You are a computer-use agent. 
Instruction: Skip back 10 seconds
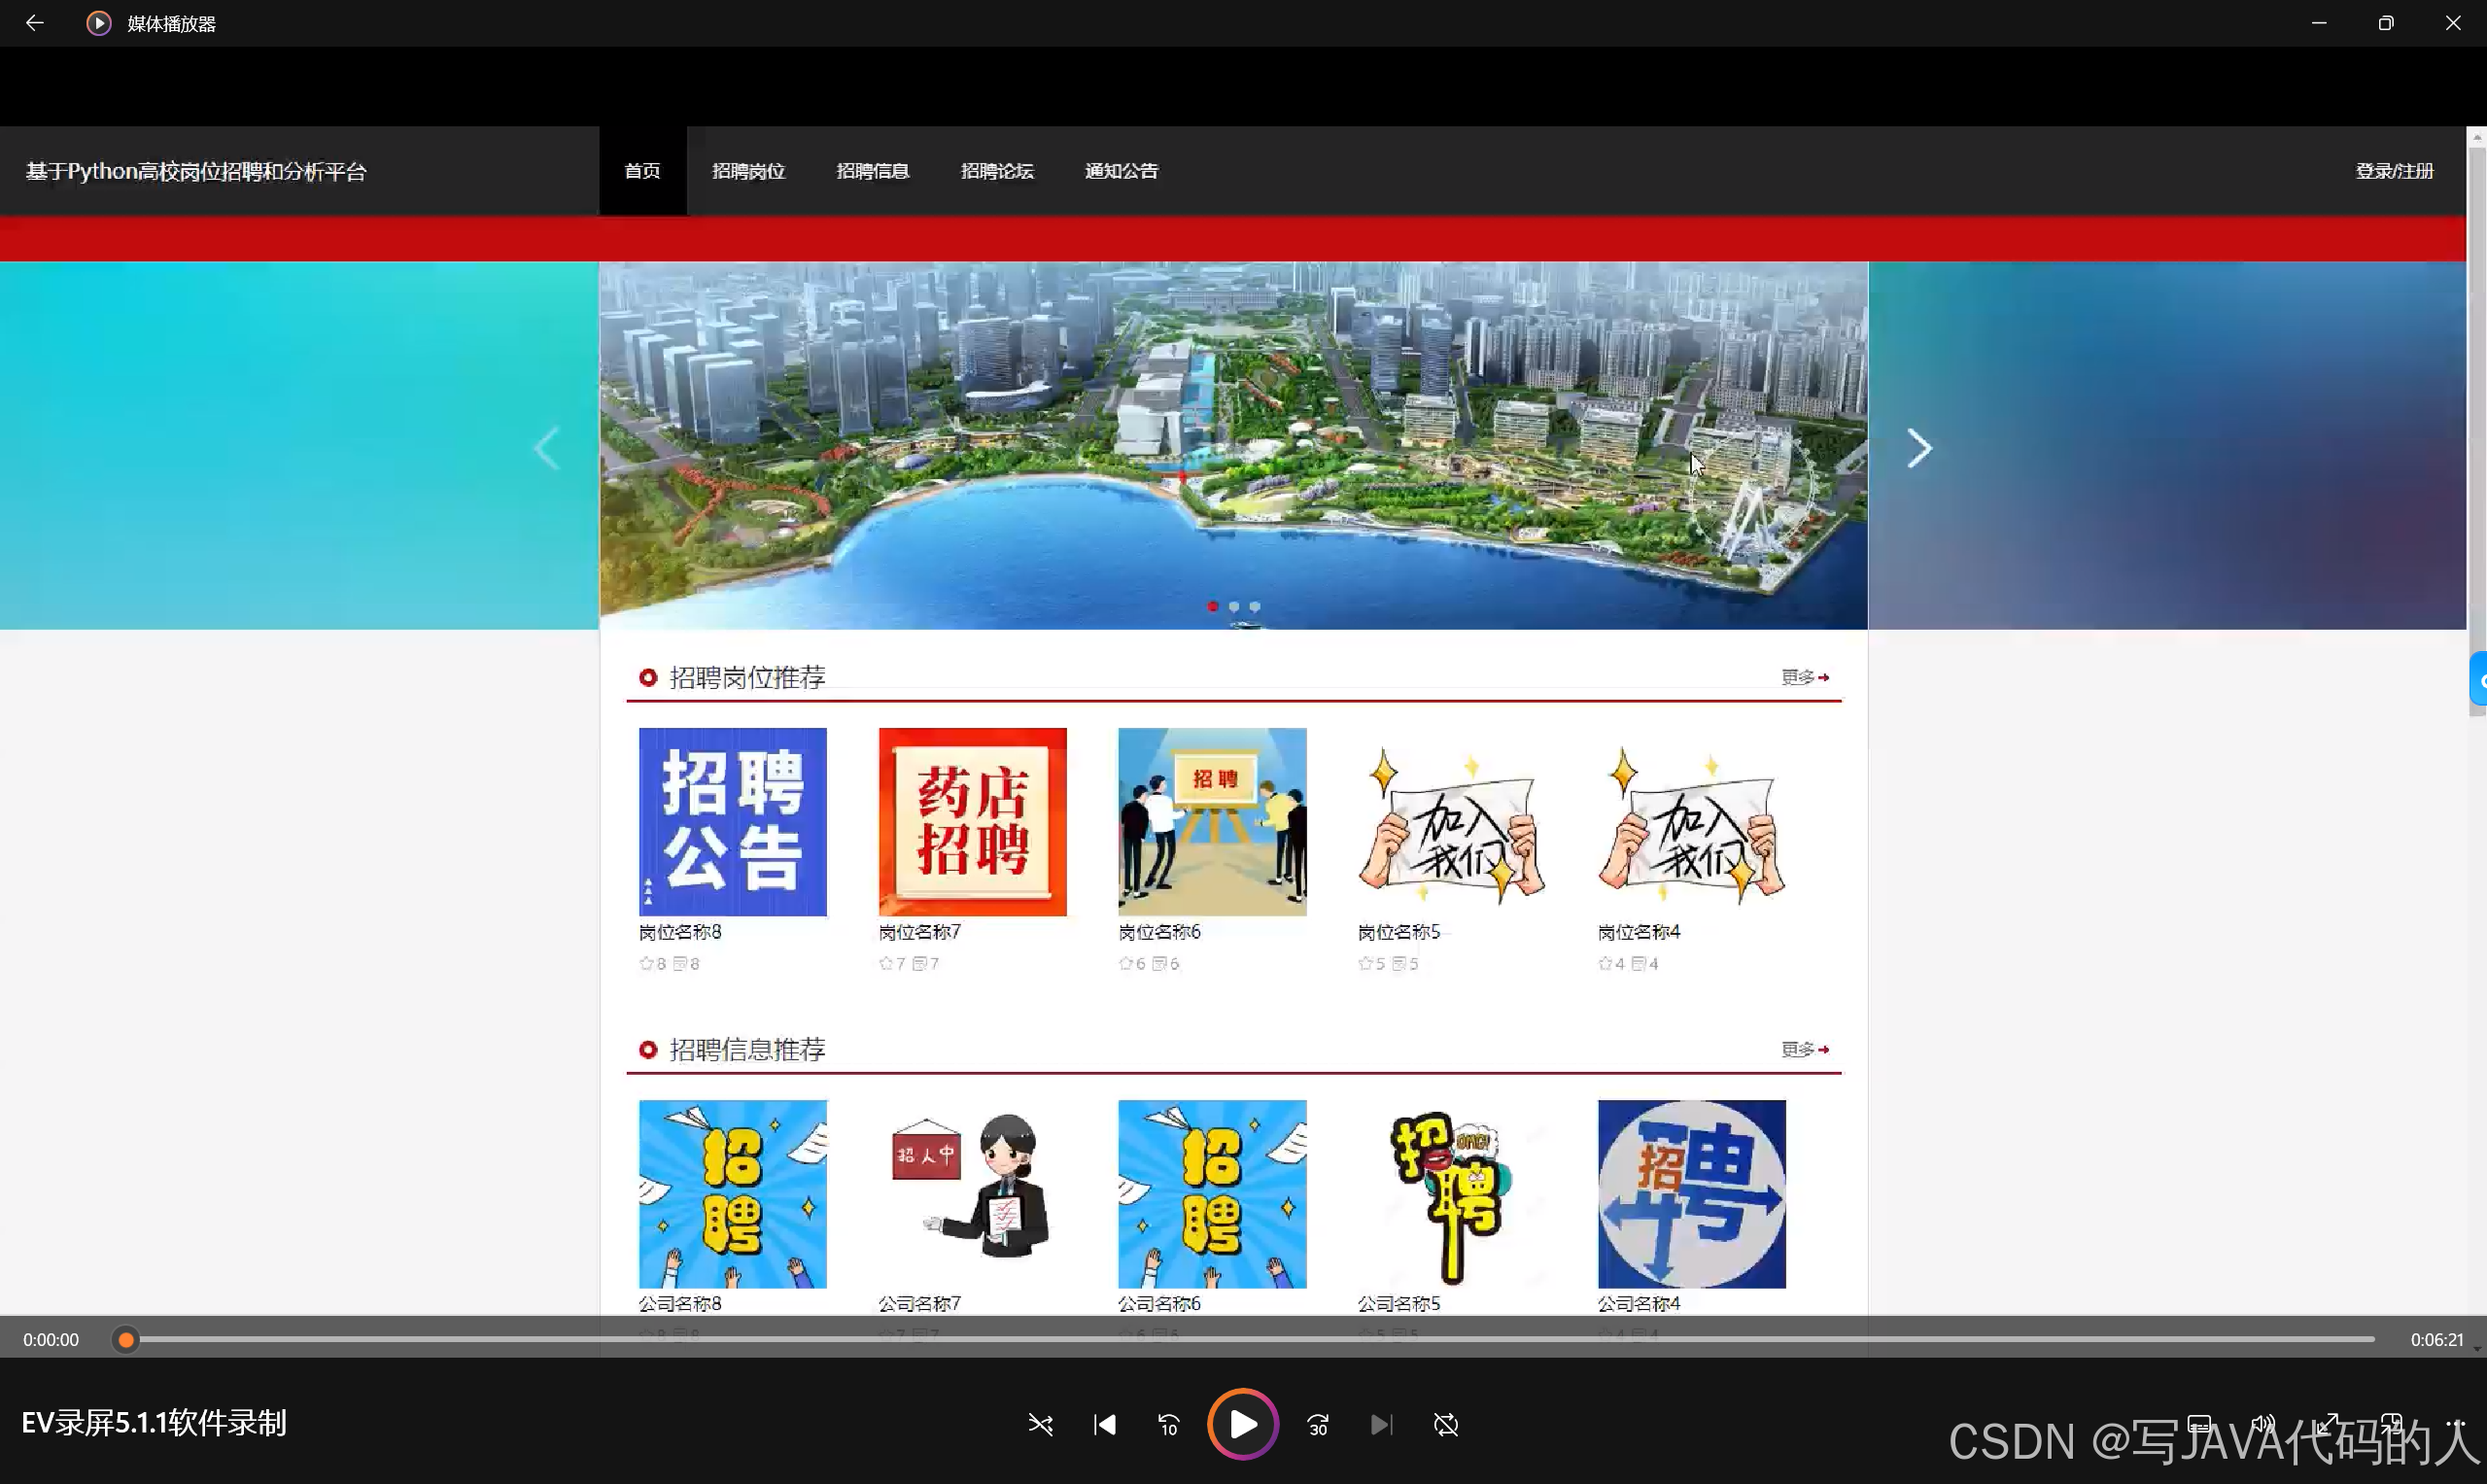click(x=1168, y=1424)
